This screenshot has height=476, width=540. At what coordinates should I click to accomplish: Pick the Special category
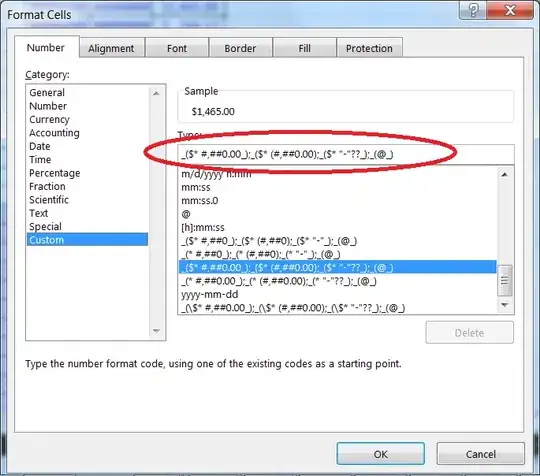pyautogui.click(x=87, y=227)
